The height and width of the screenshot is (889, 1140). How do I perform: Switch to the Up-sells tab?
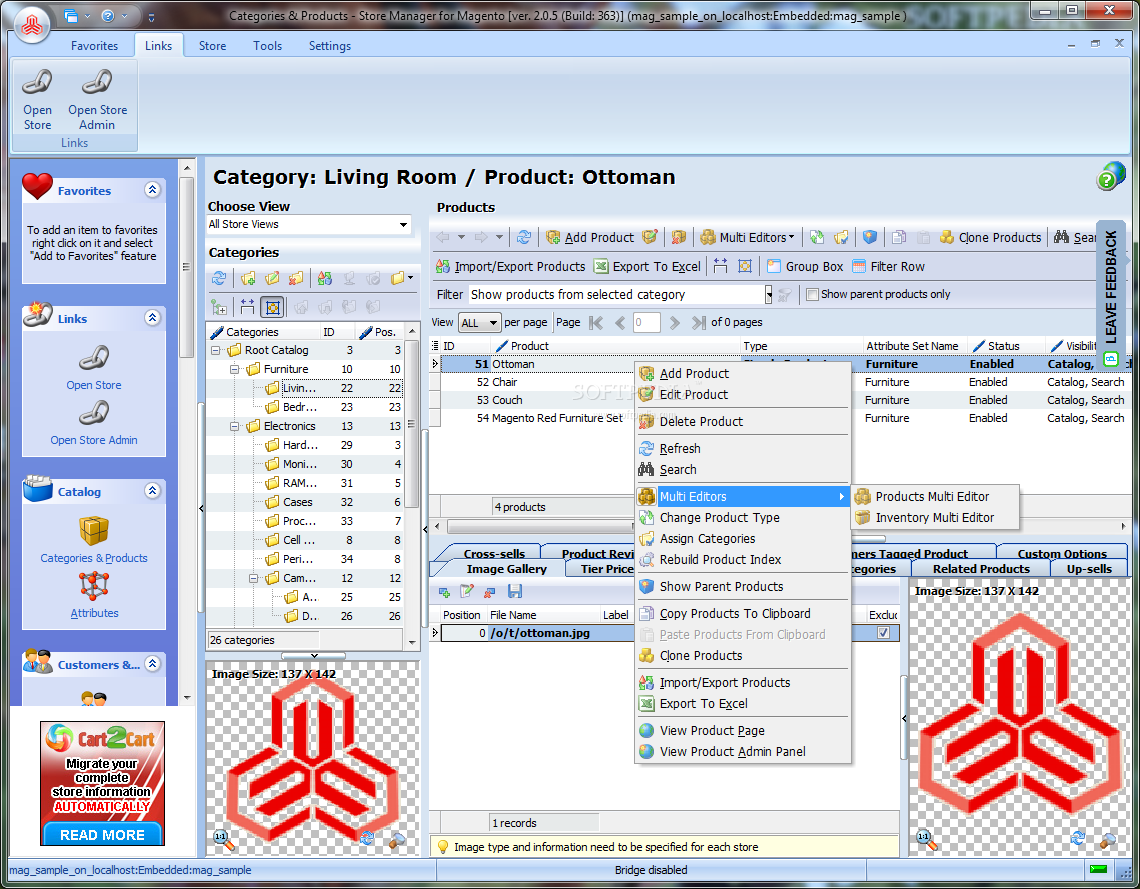click(x=1089, y=569)
